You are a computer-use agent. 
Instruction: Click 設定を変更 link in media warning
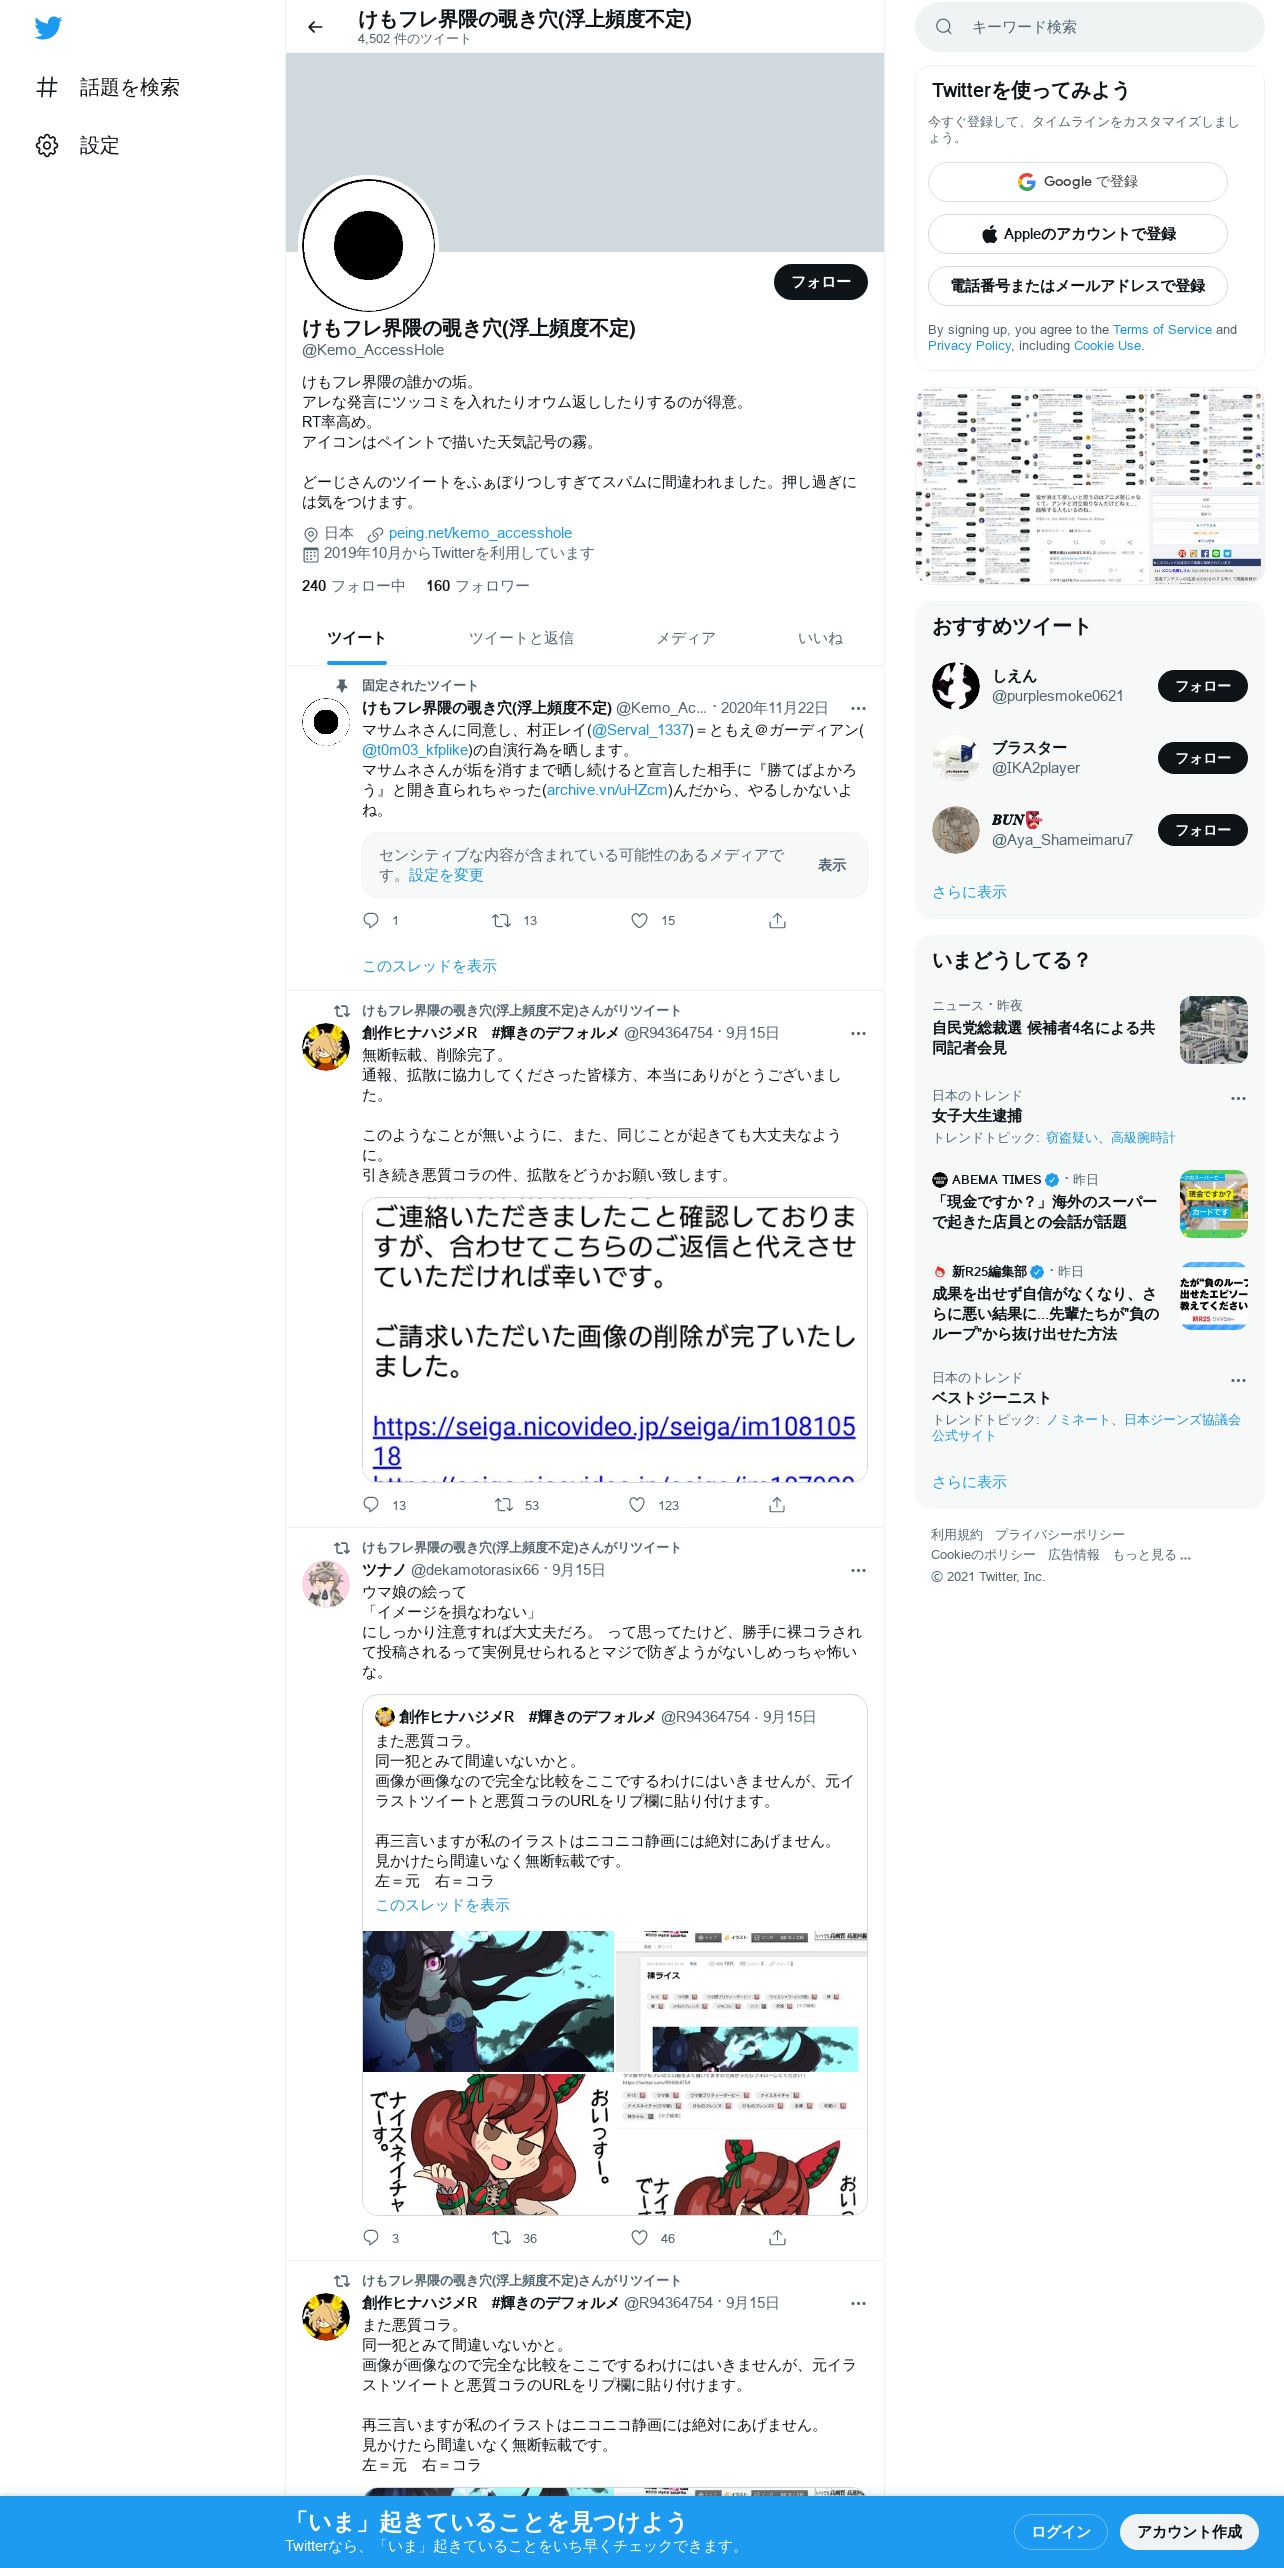pos(446,875)
